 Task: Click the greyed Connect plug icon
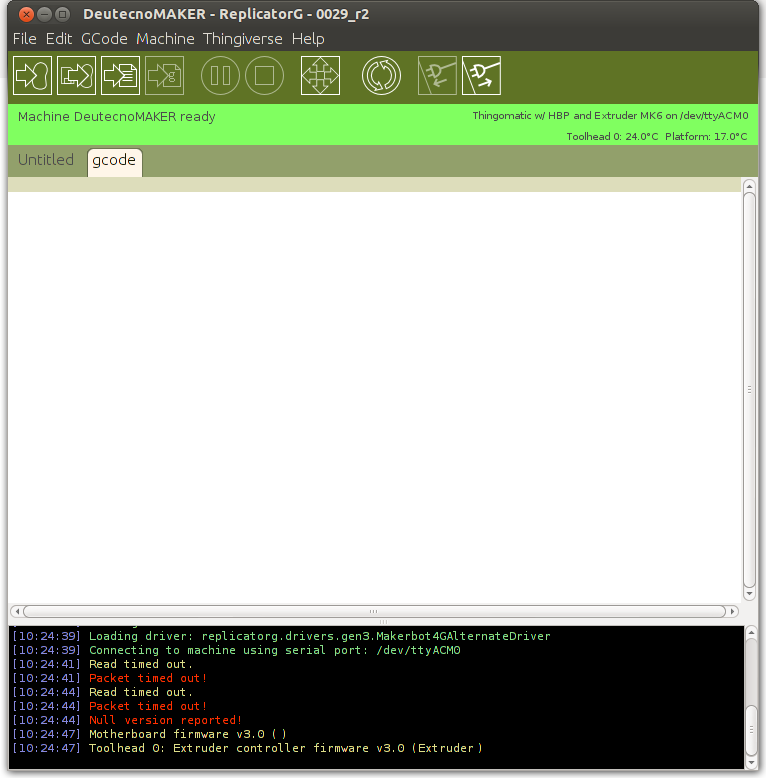coord(437,76)
